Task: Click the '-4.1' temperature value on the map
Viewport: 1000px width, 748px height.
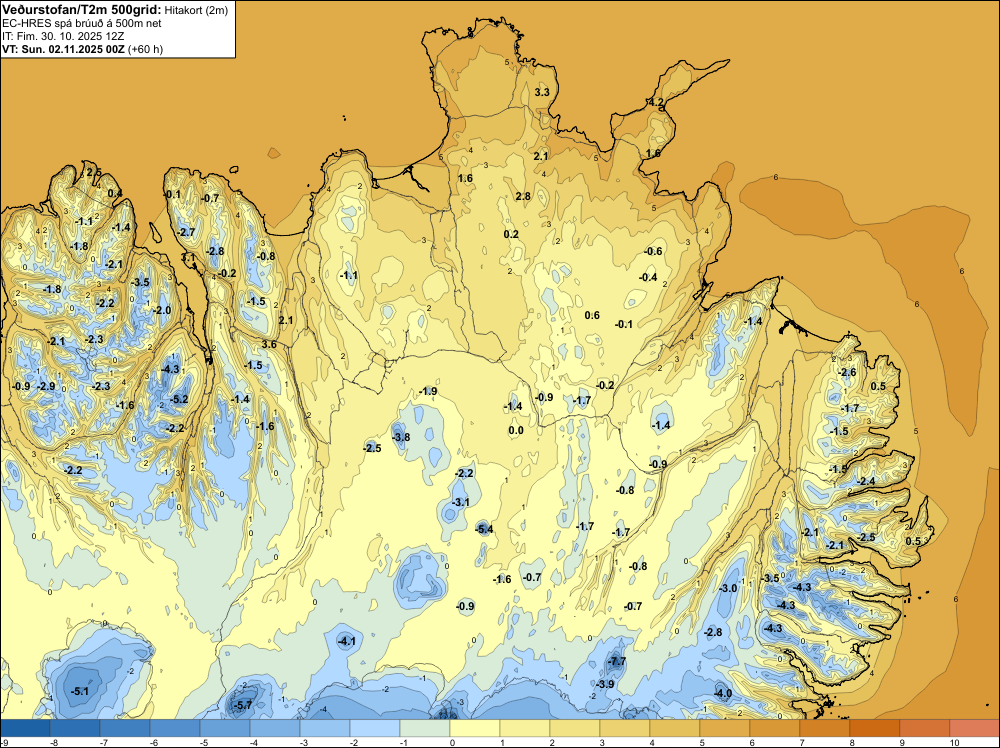Action: (x=346, y=641)
